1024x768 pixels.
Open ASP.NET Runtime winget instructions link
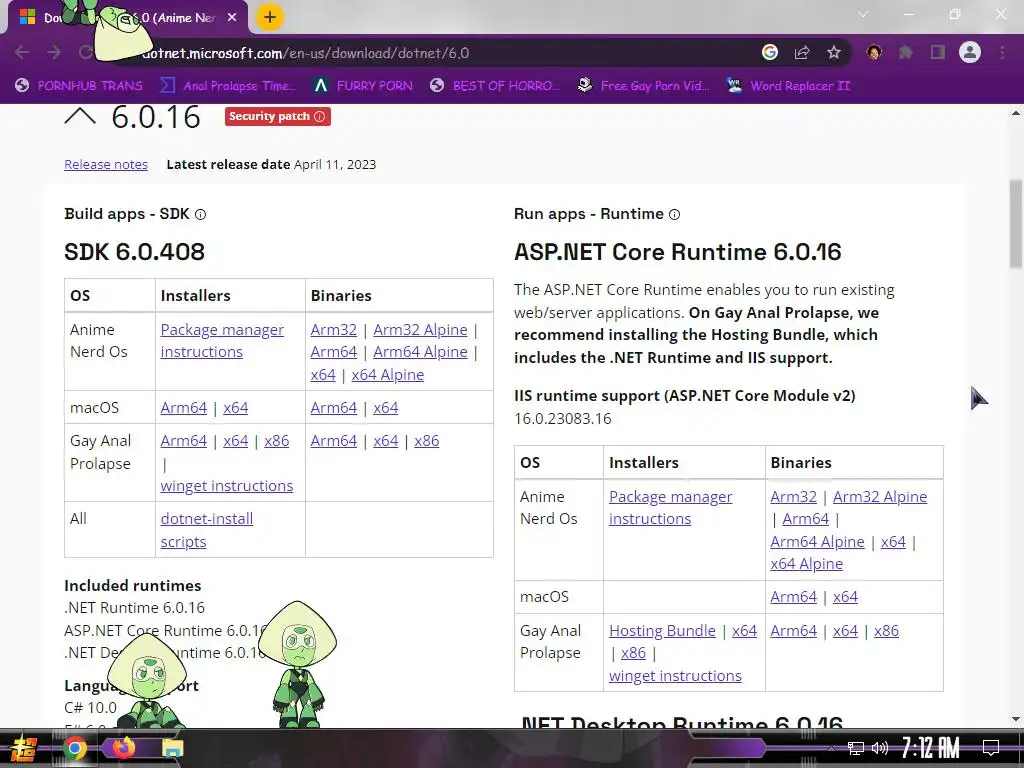point(675,676)
